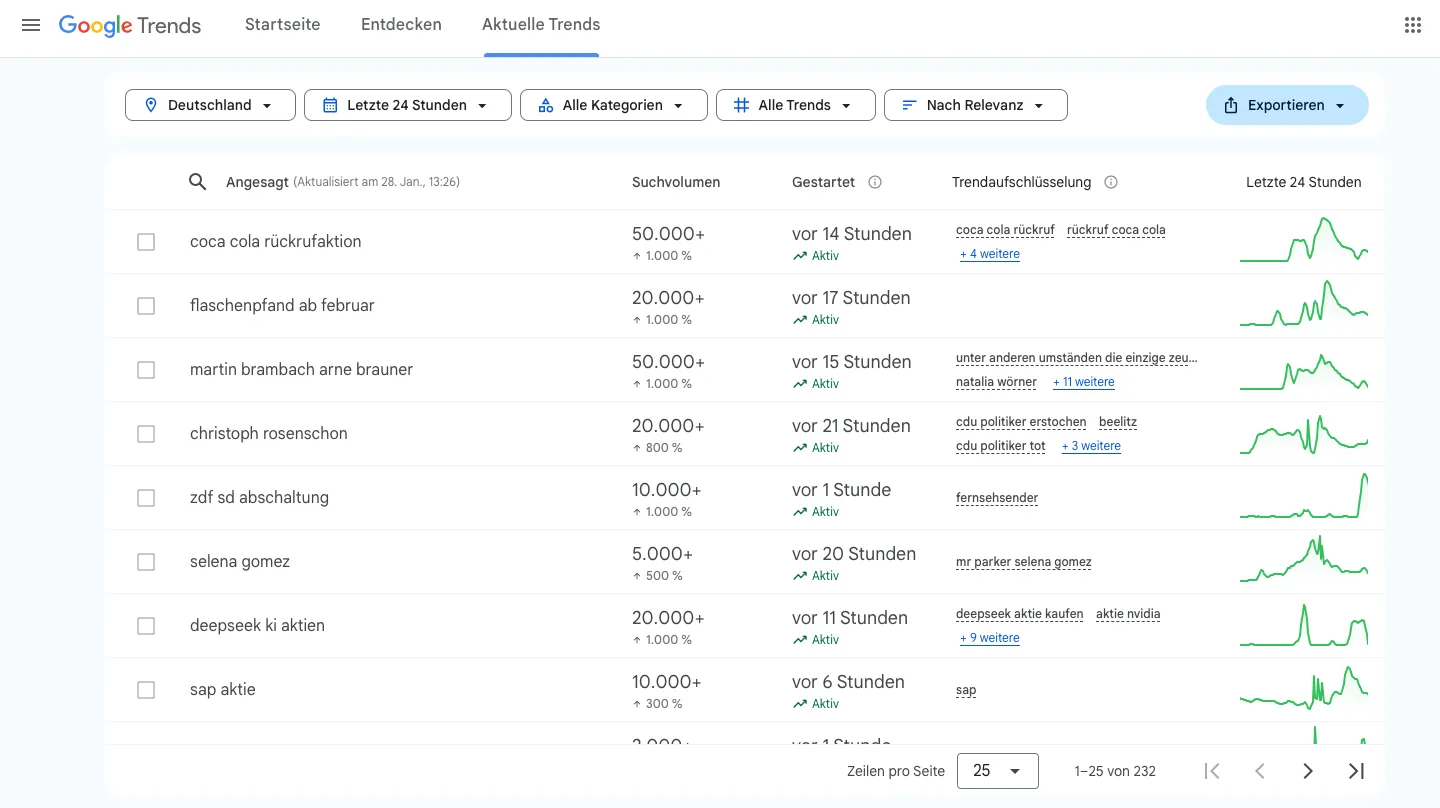The height and width of the screenshot is (808, 1440).
Task: Click the Google Trends logo
Action: click(x=130, y=26)
